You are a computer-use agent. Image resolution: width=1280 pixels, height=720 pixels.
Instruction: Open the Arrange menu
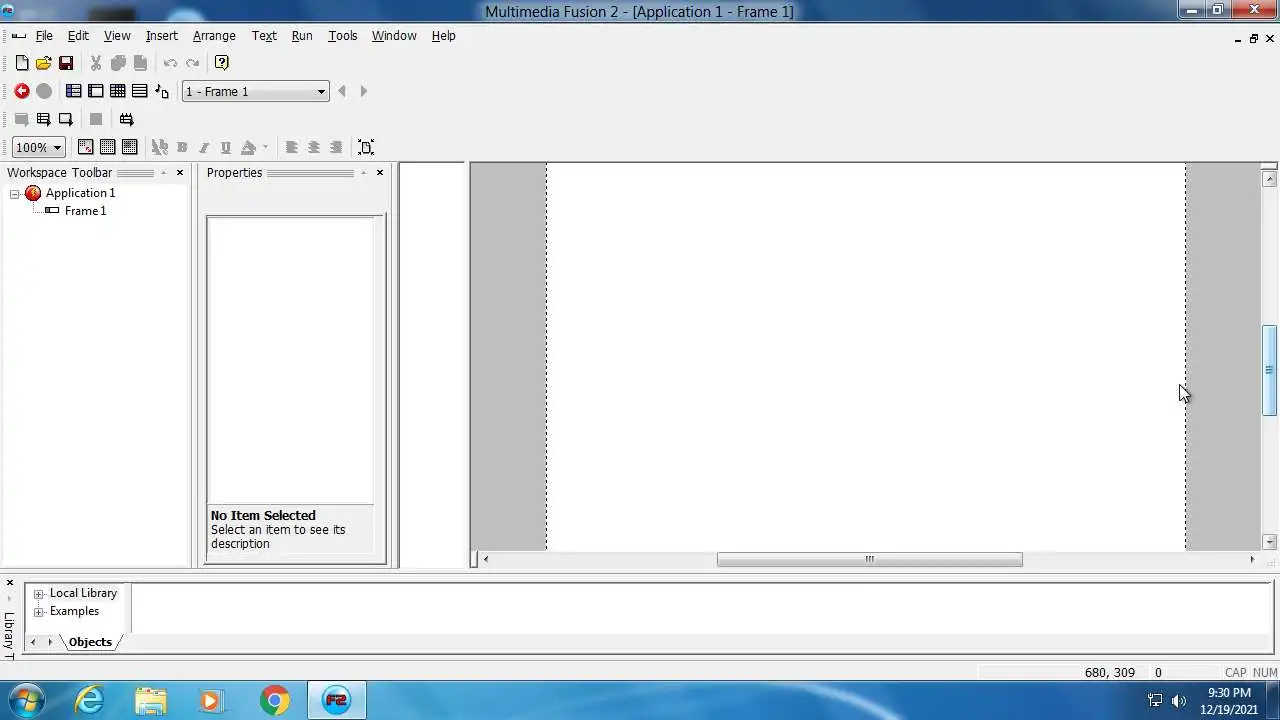(x=214, y=35)
